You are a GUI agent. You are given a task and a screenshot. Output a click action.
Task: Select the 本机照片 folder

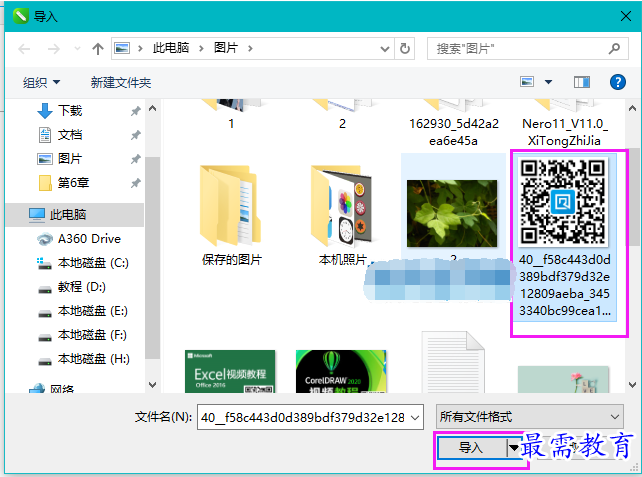[342, 216]
